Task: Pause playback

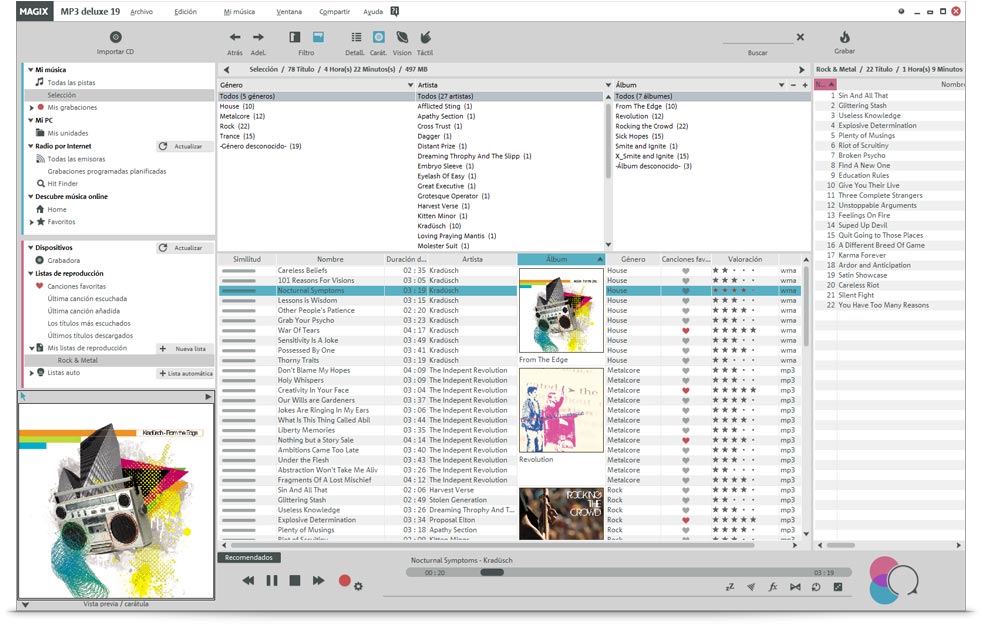Action: coord(272,581)
